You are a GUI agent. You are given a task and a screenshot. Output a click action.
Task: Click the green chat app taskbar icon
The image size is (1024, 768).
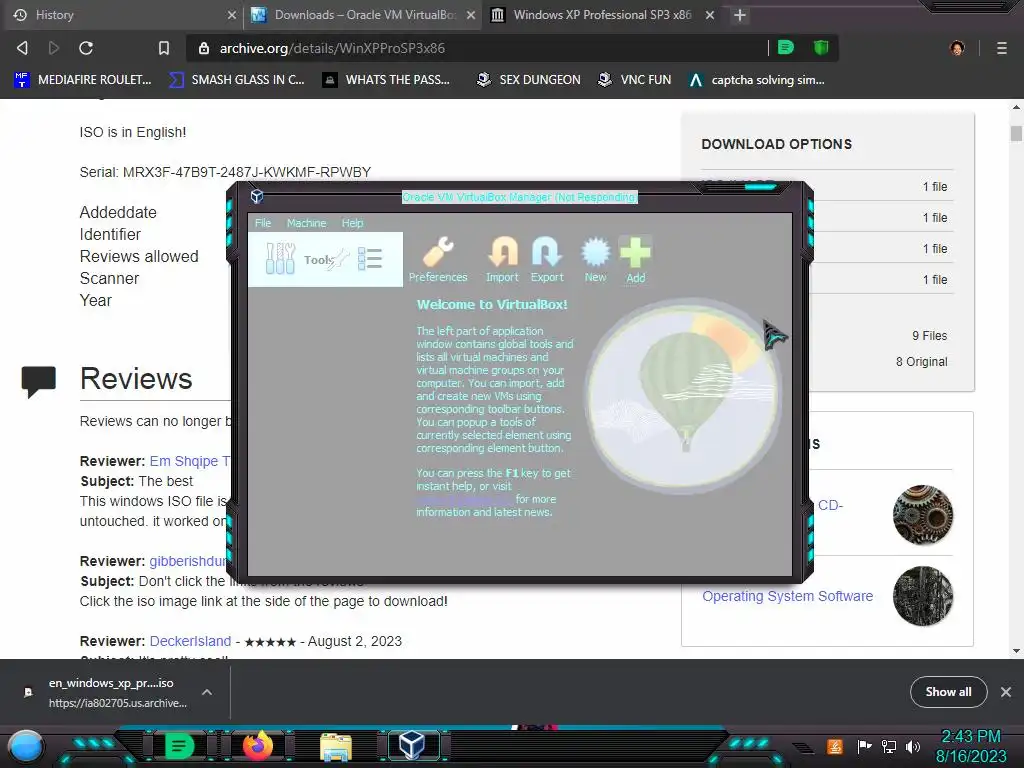[x=179, y=746]
